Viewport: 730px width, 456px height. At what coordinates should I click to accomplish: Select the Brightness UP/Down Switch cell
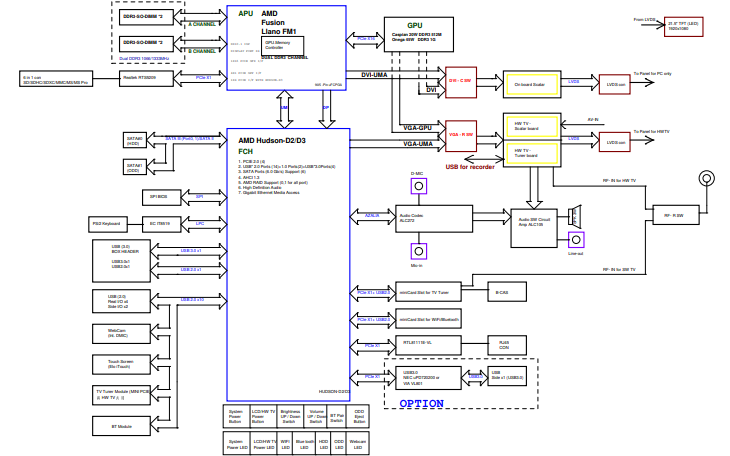pos(290,416)
